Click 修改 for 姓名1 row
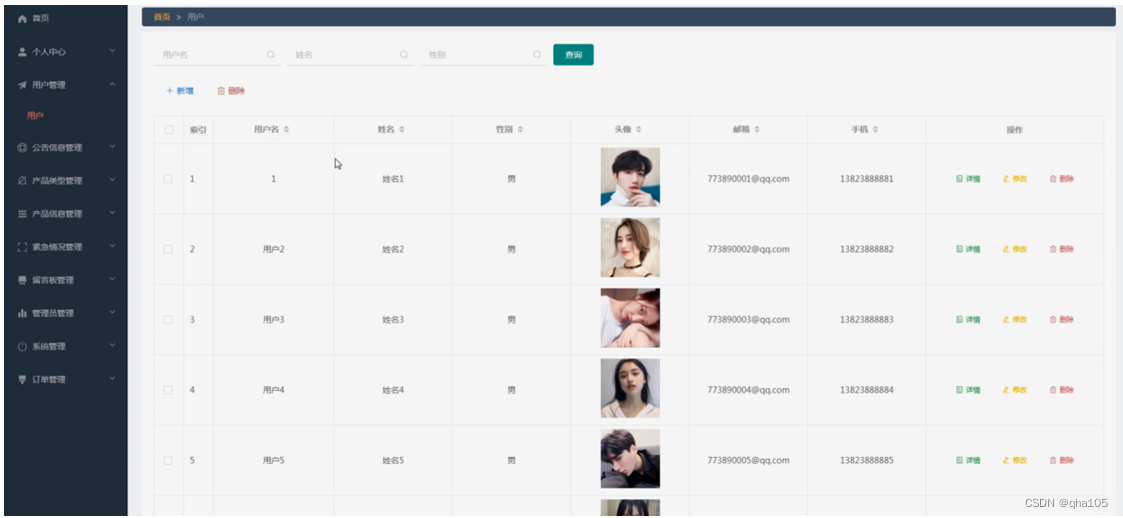This screenshot has width=1123, height=518. 1015,179
